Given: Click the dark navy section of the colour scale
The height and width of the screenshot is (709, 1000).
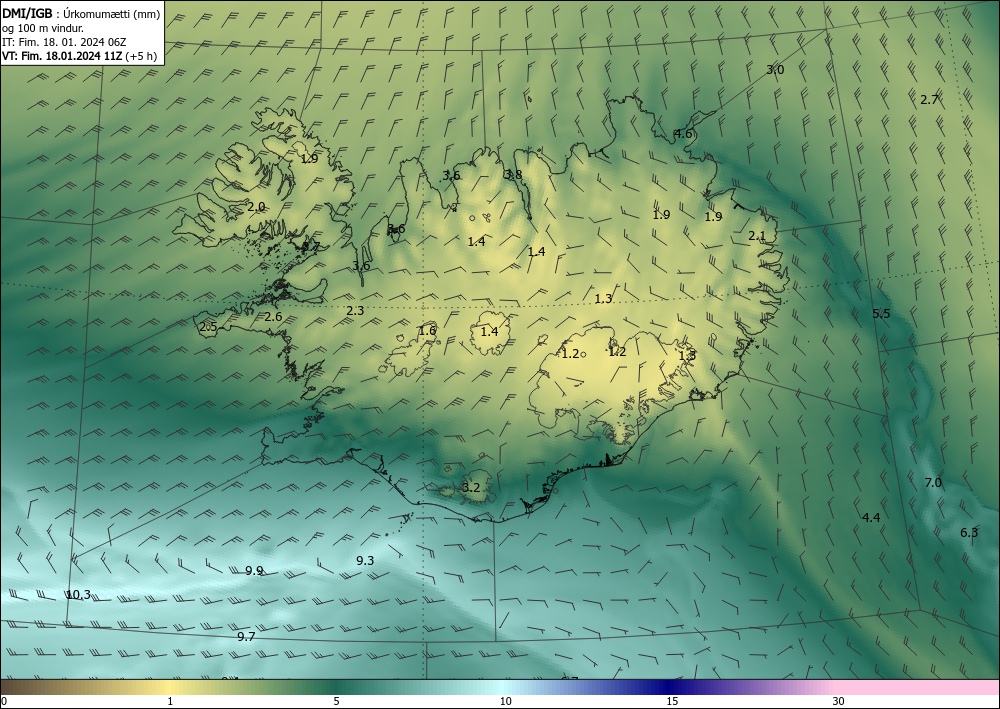Looking at the screenshot, I should 670,687.
